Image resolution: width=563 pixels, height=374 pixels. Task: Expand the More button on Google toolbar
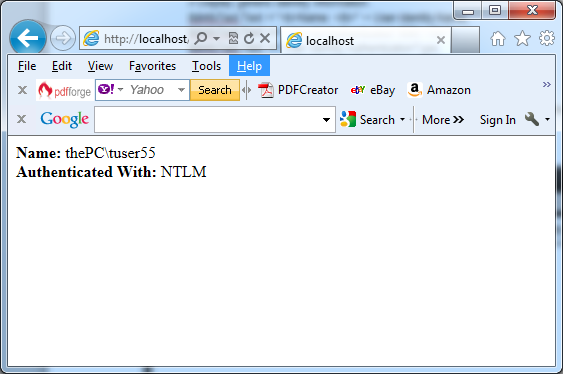click(443, 120)
